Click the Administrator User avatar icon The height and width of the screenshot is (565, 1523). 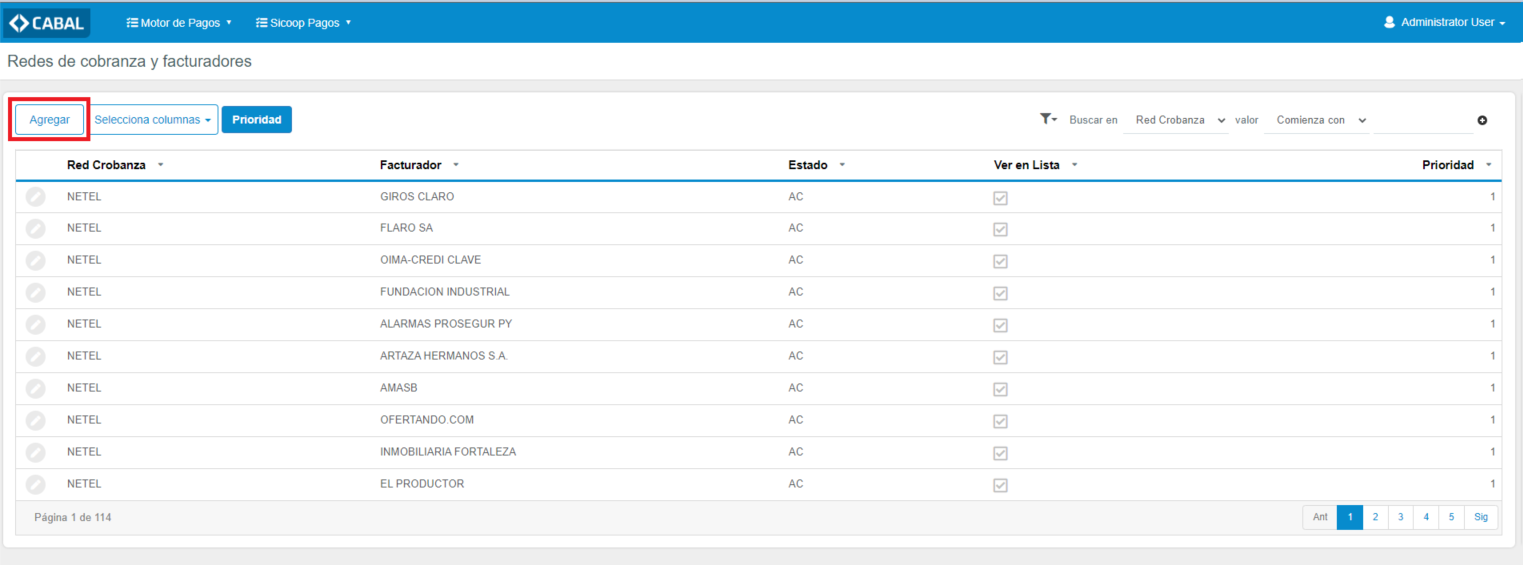tap(1389, 22)
